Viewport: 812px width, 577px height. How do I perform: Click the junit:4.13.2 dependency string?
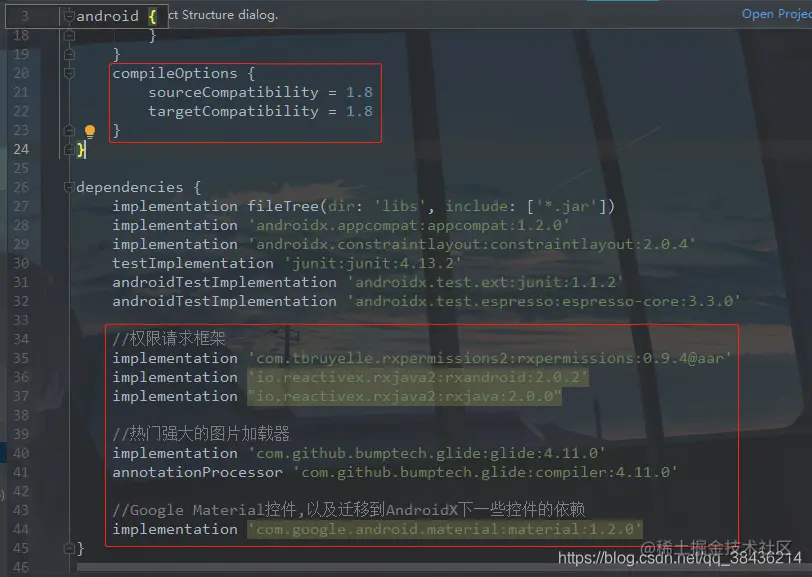click(x=372, y=263)
